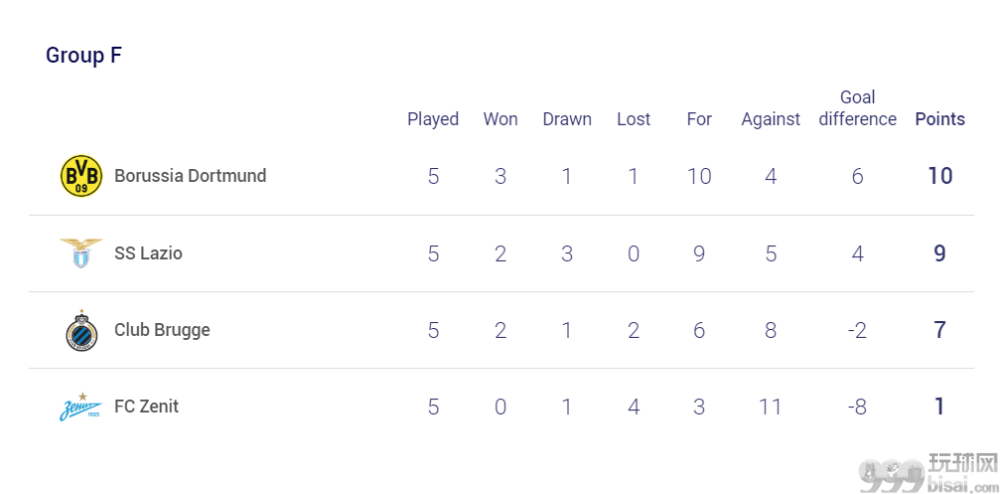Image resolution: width=1000 pixels, height=494 pixels.
Task: Click Dortmund's bold points total
Action: click(x=940, y=176)
